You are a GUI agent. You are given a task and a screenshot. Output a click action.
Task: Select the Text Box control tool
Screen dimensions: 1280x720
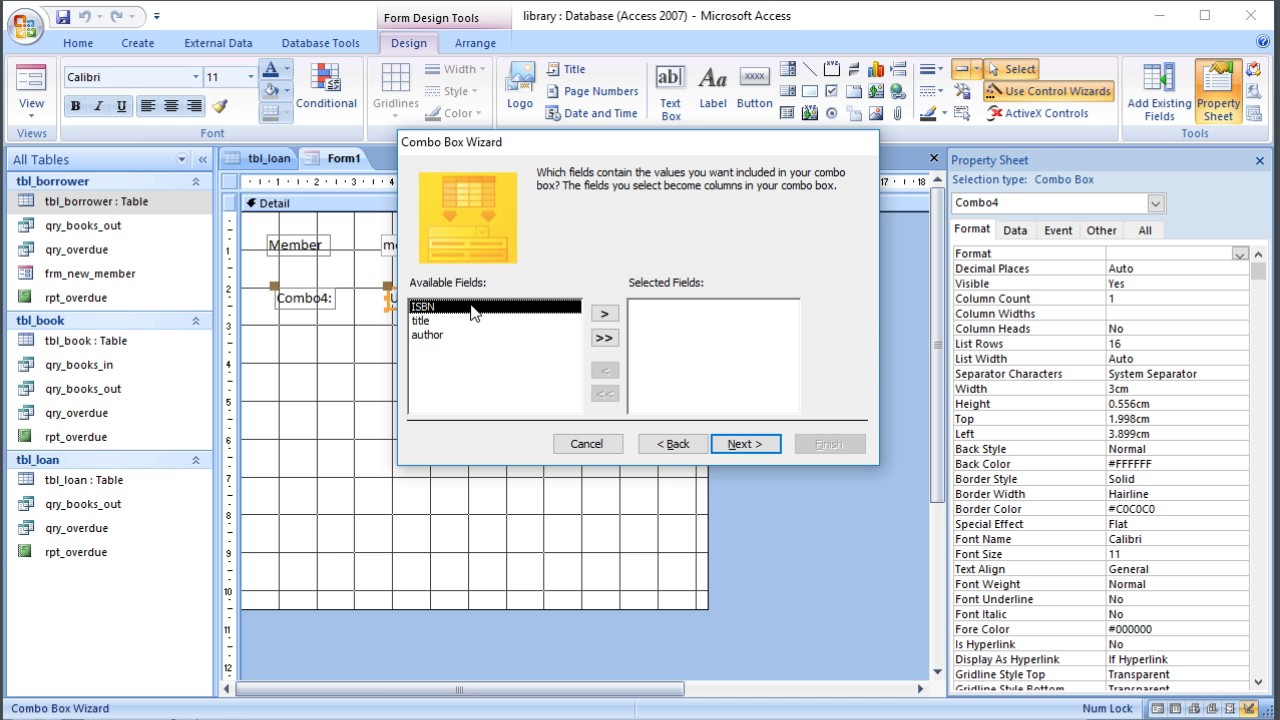pos(671,93)
